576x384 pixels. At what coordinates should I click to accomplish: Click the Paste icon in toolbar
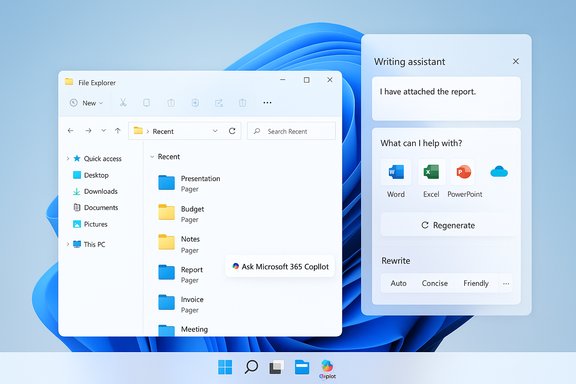171,103
